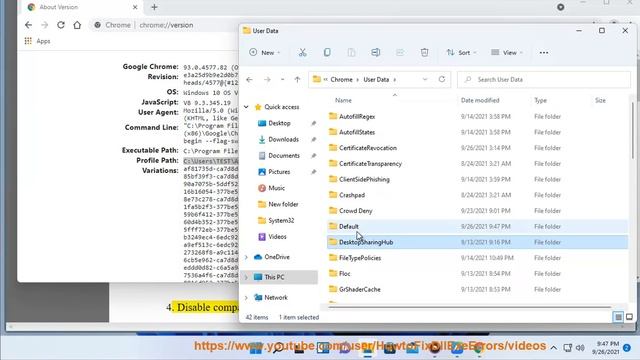Select Documents in Quick access
The image size is (640, 360).
pyautogui.click(x=284, y=156)
